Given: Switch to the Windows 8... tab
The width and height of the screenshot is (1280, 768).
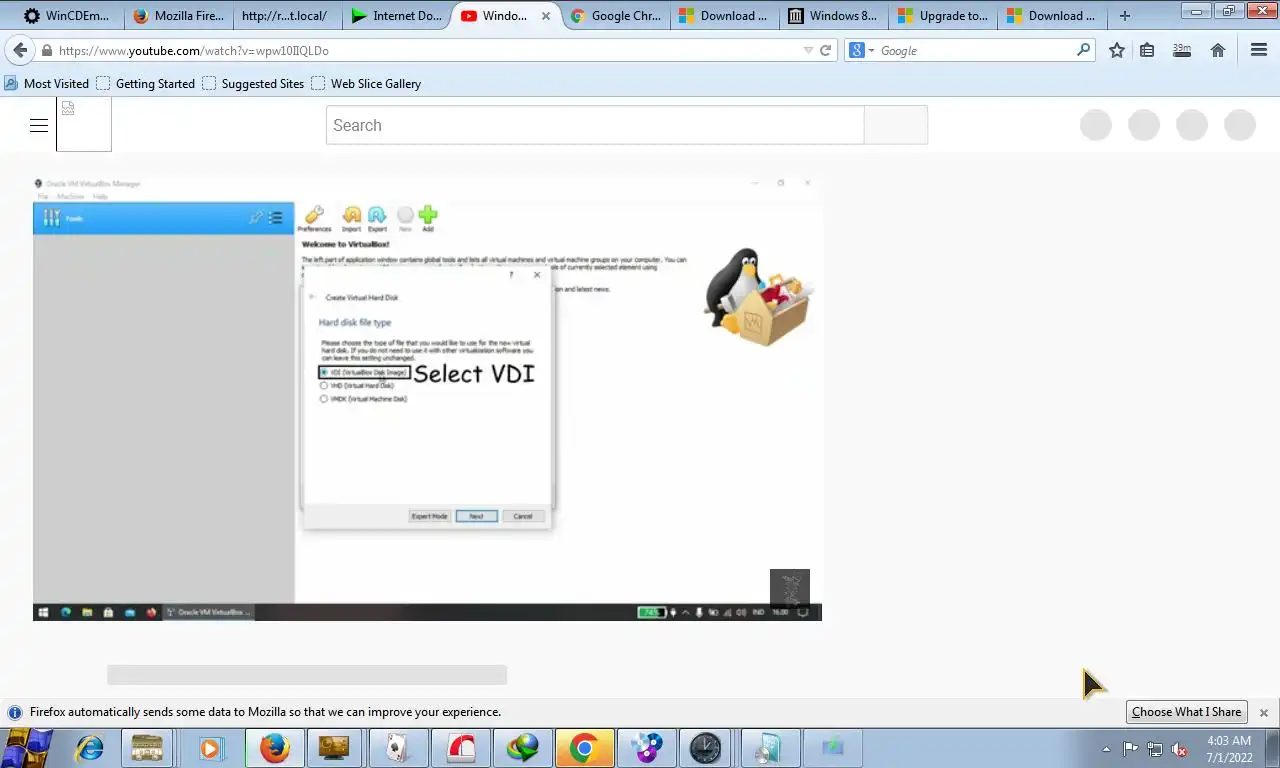Looking at the screenshot, I should click(x=833, y=16).
